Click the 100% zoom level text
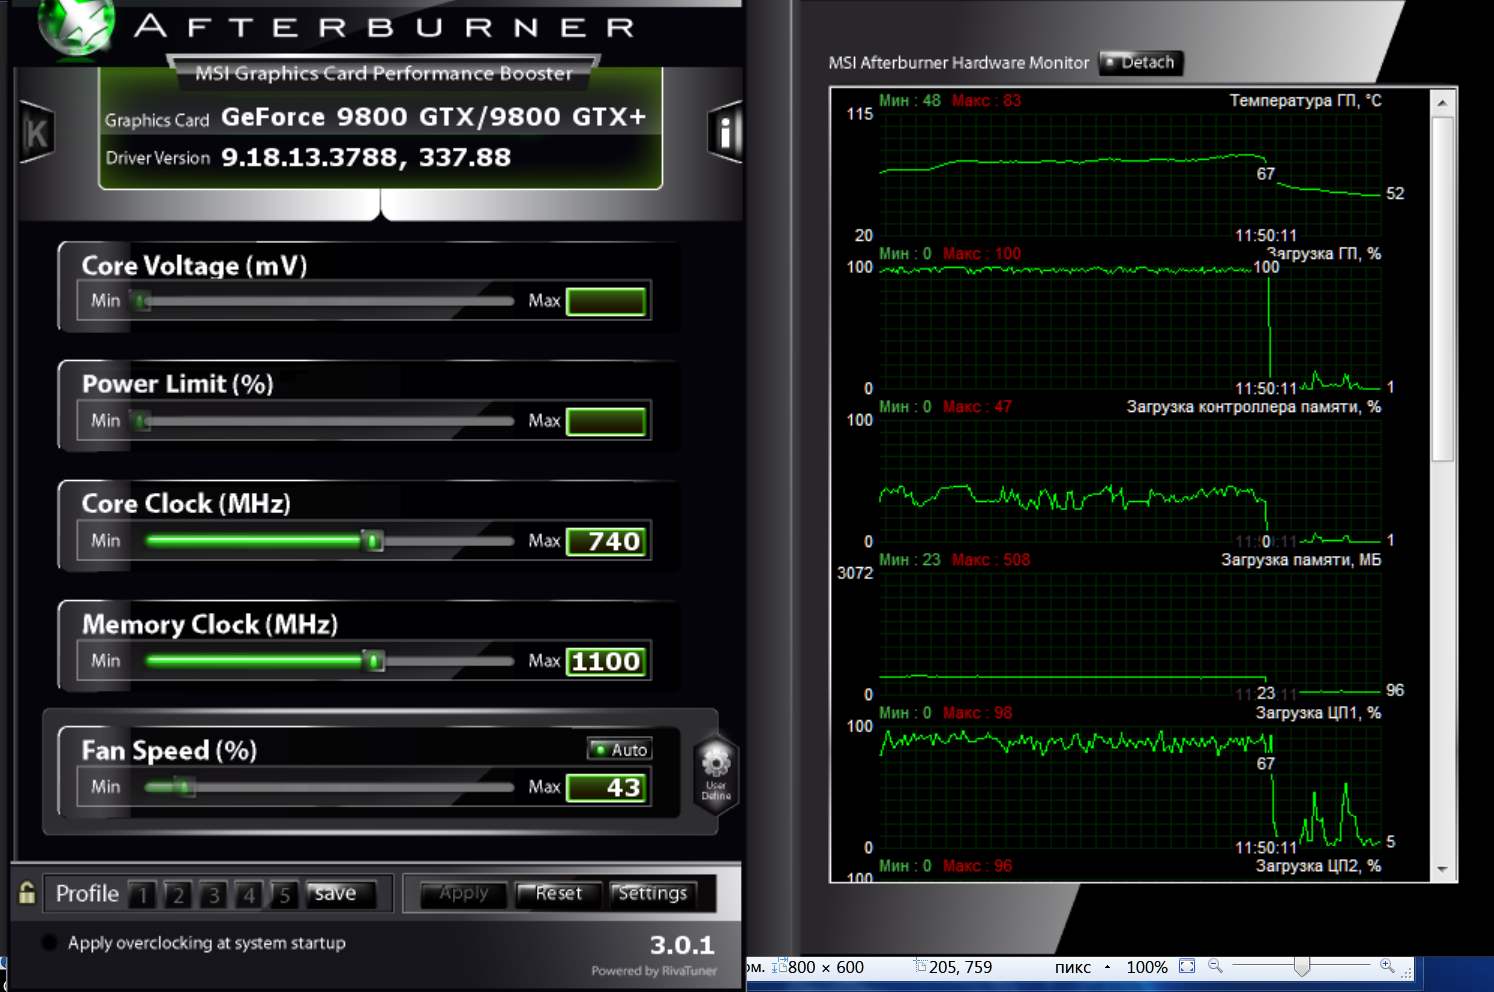The image size is (1494, 992). coord(1147,967)
